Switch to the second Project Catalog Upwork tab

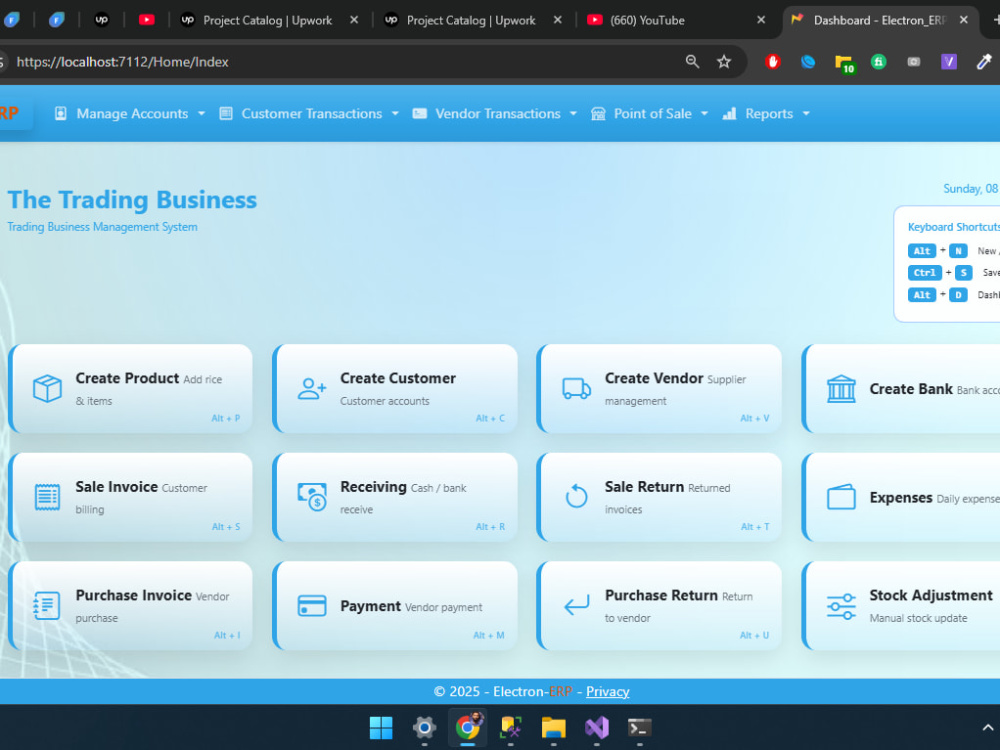(x=473, y=20)
